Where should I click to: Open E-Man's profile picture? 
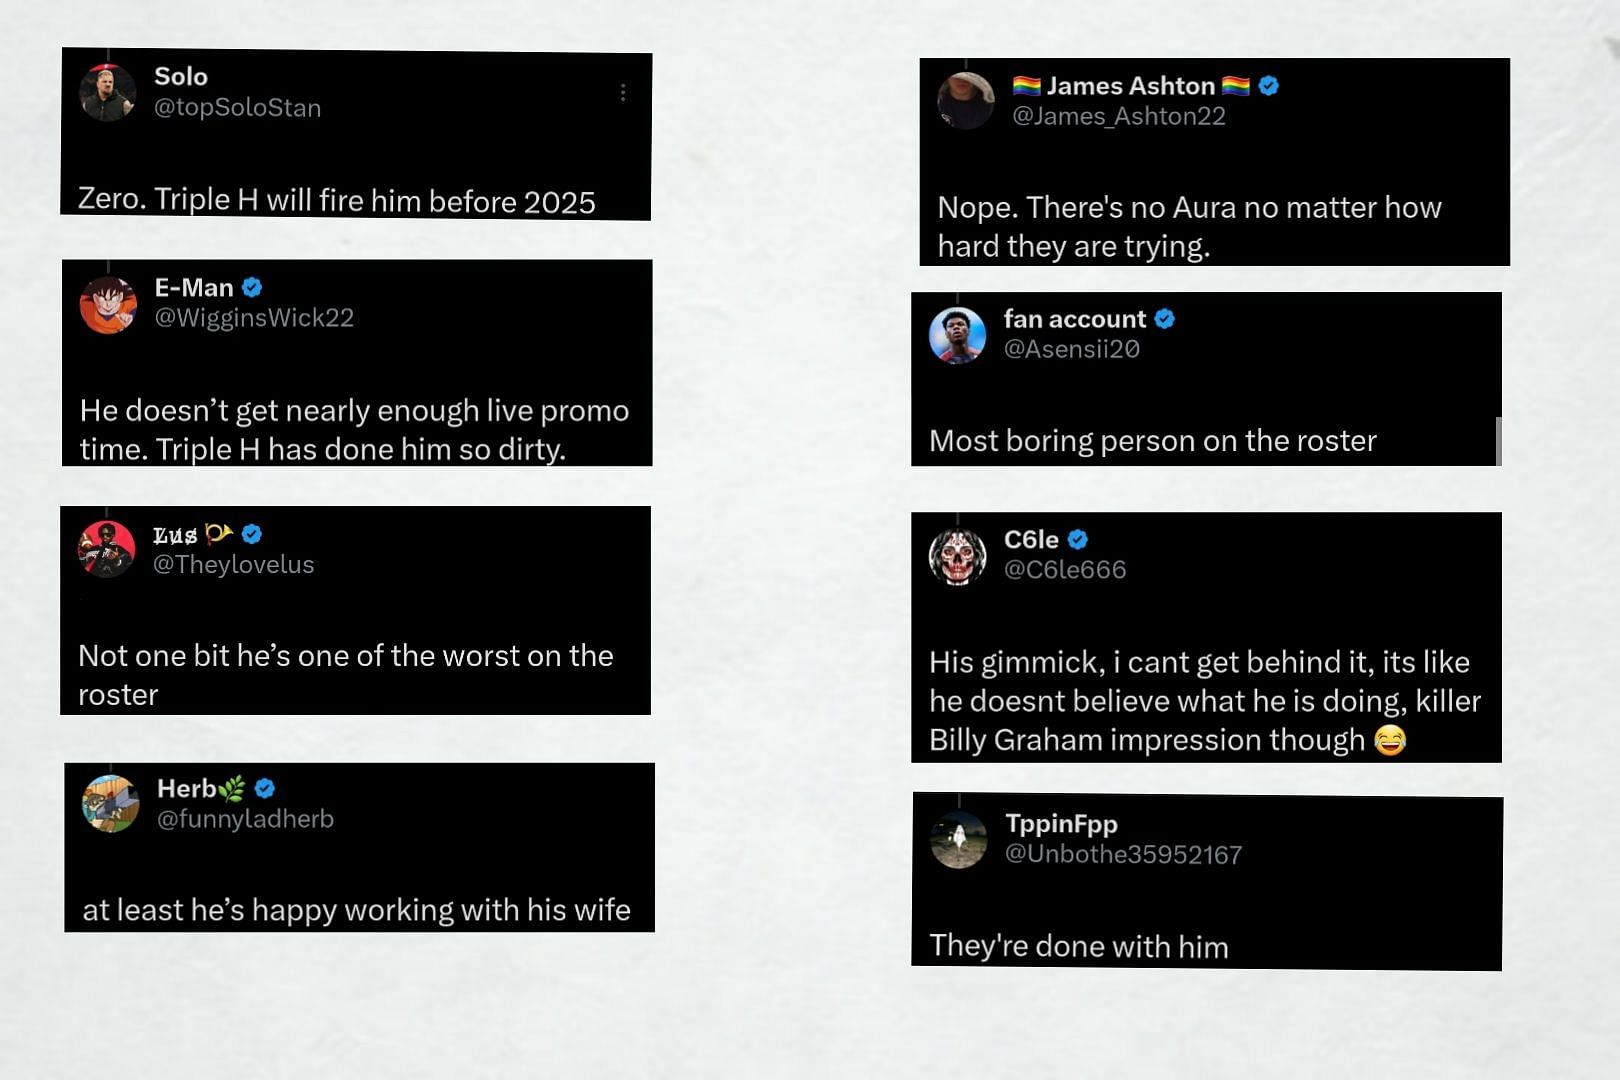pyautogui.click(x=108, y=304)
